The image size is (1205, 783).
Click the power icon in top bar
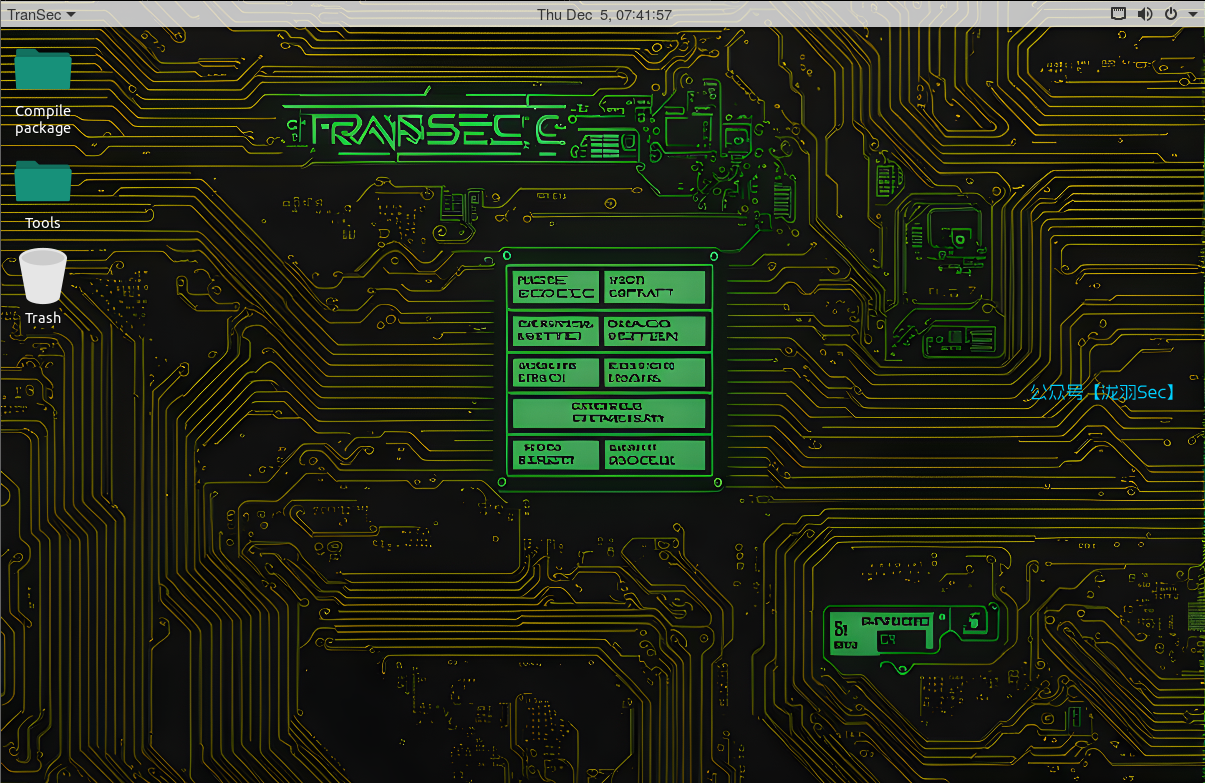coord(1170,14)
